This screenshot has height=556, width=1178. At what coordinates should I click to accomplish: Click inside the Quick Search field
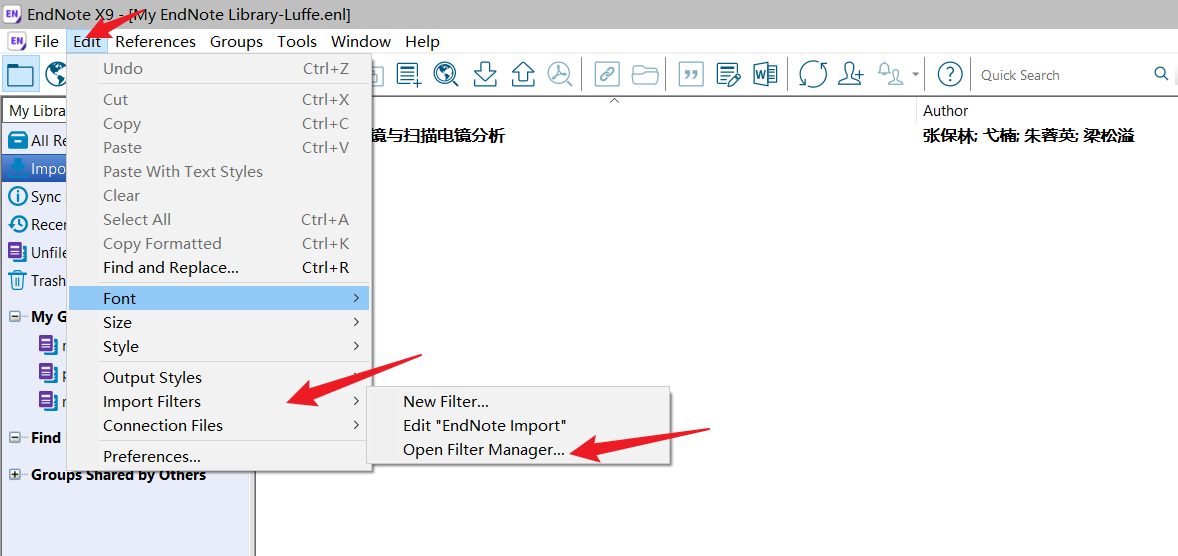pos(1063,74)
